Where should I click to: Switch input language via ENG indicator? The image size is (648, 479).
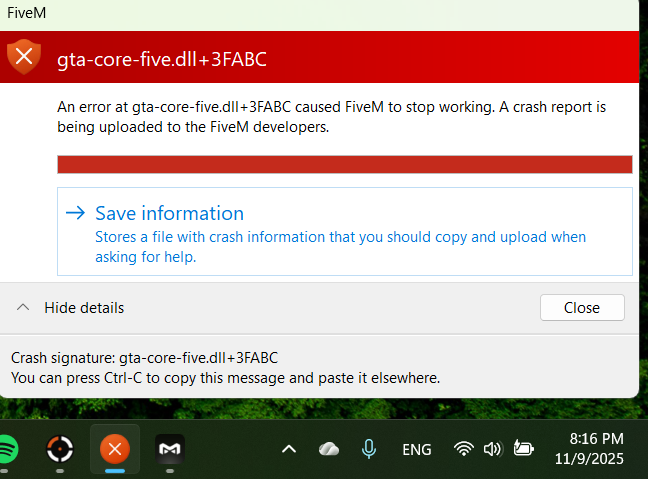coord(417,450)
